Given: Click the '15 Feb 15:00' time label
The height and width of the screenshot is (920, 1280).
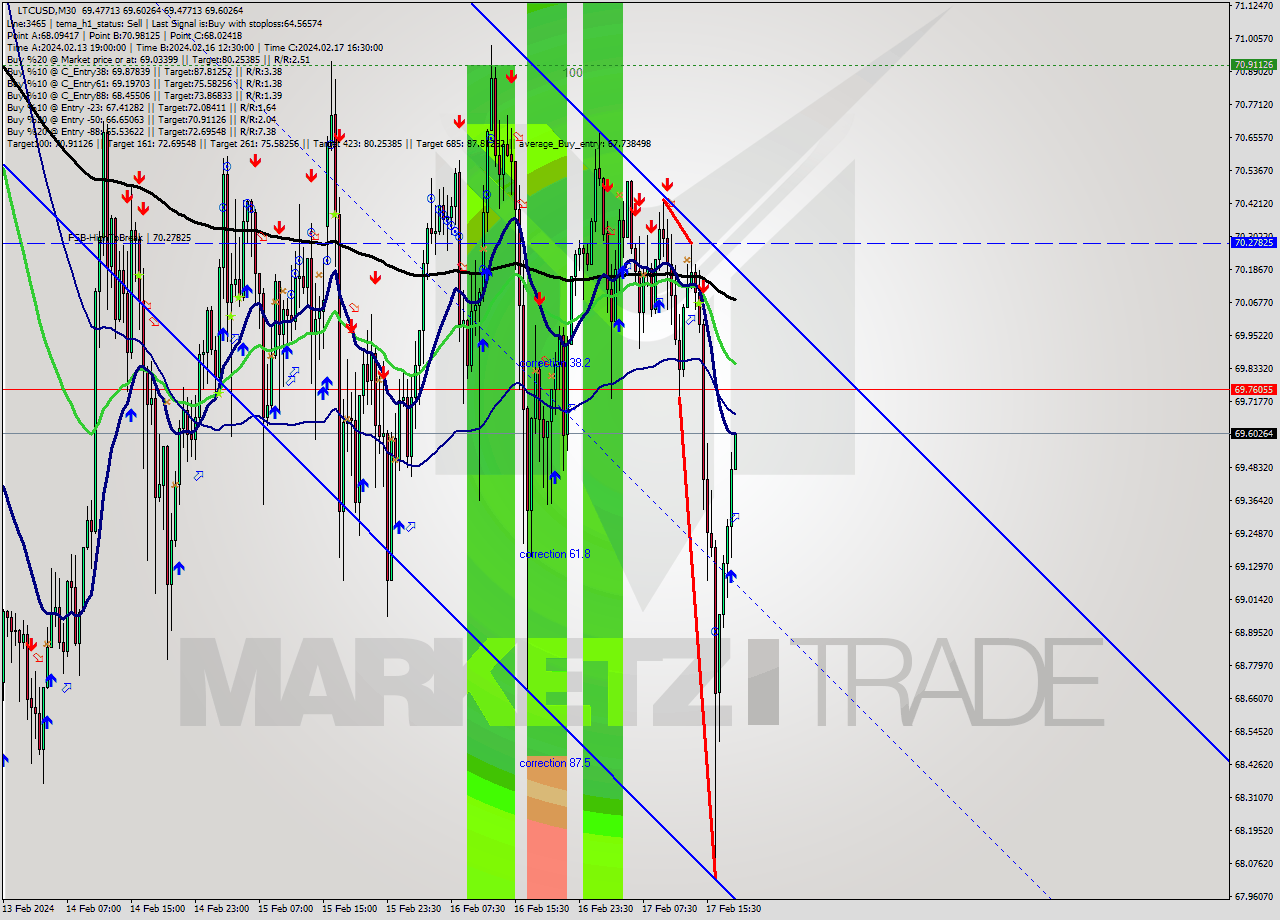Looking at the screenshot, I should (x=349, y=909).
